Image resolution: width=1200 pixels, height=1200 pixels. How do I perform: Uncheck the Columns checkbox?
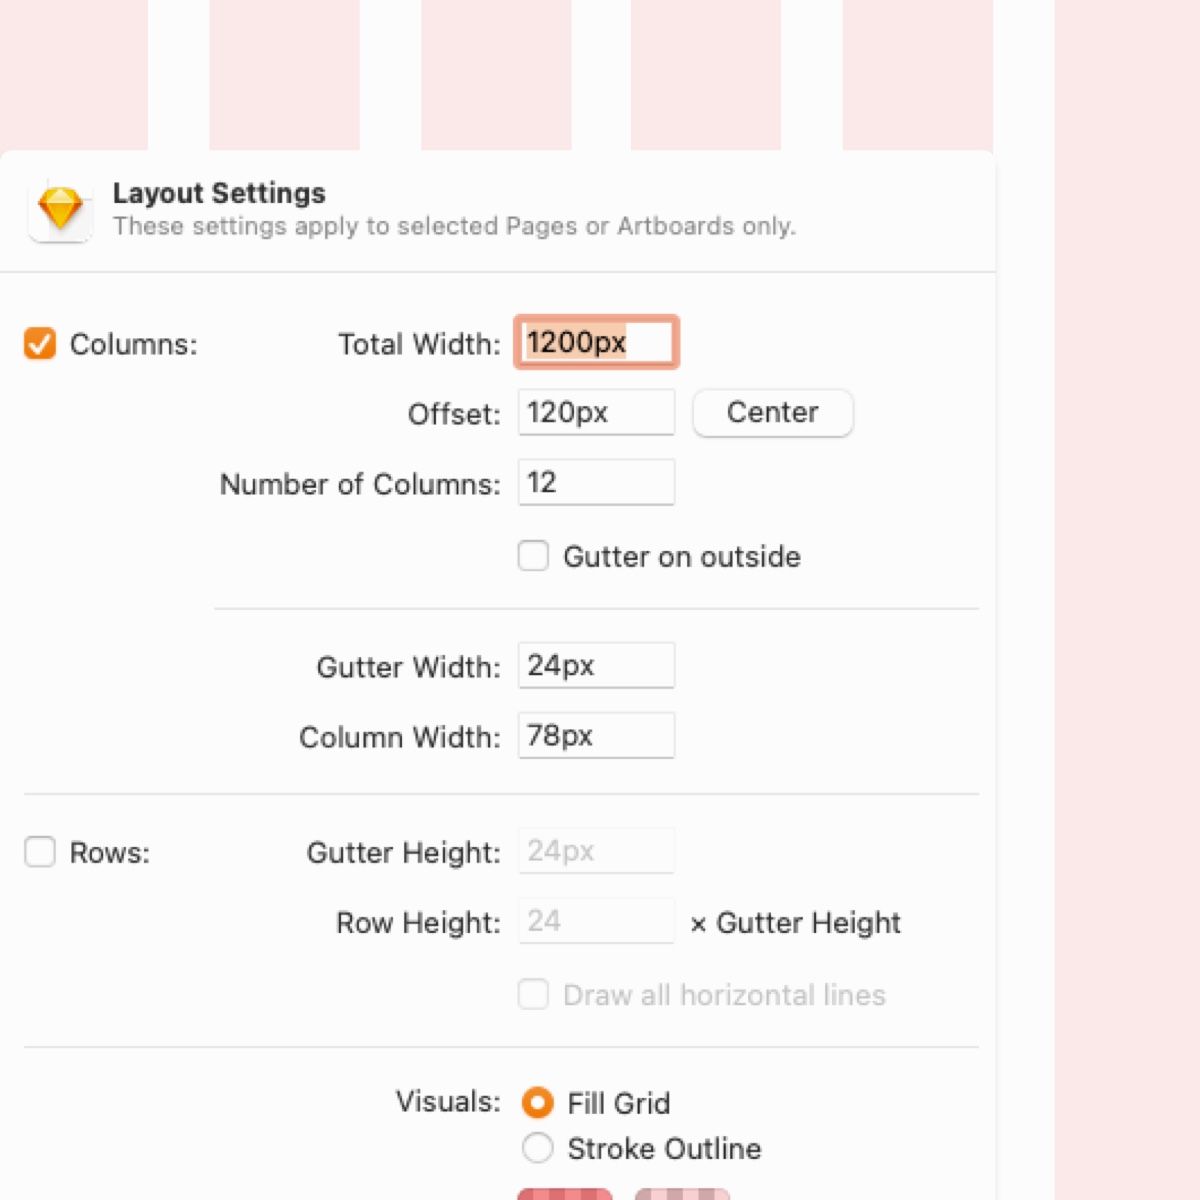tap(40, 344)
